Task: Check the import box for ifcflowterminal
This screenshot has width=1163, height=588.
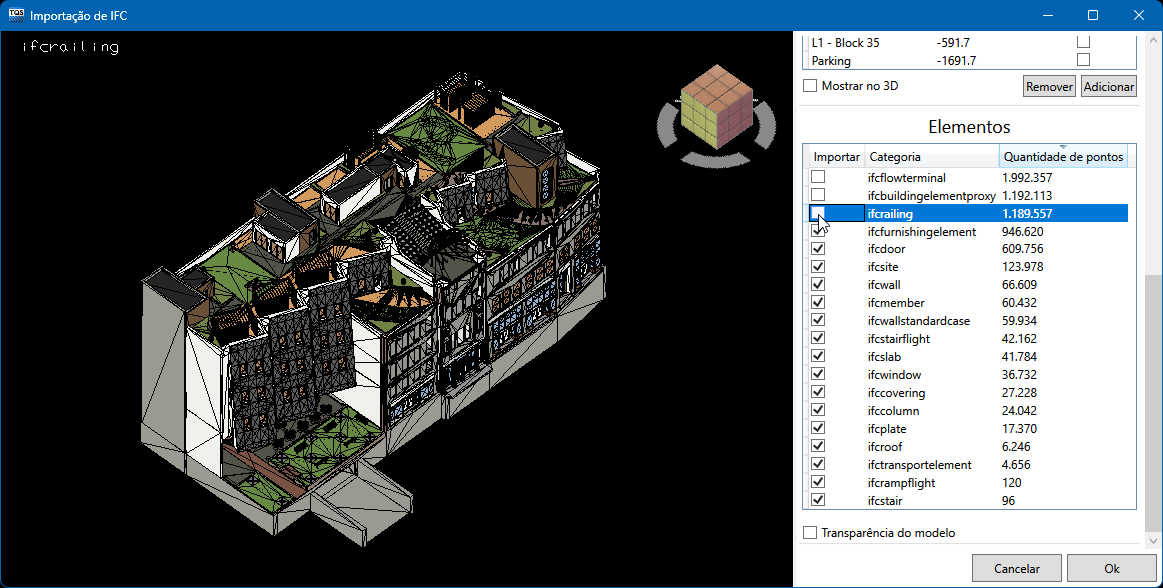Action: point(818,177)
